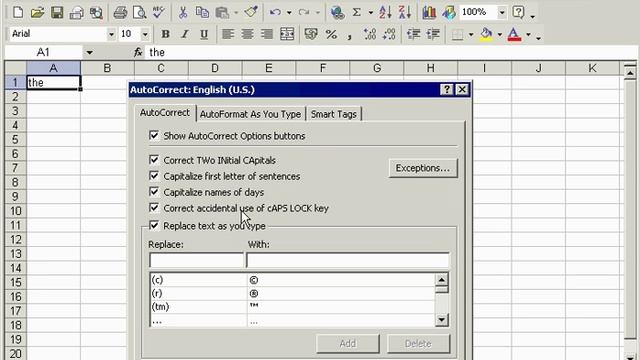Toggle bold formatting
640x360 pixels.
(x=165, y=34)
